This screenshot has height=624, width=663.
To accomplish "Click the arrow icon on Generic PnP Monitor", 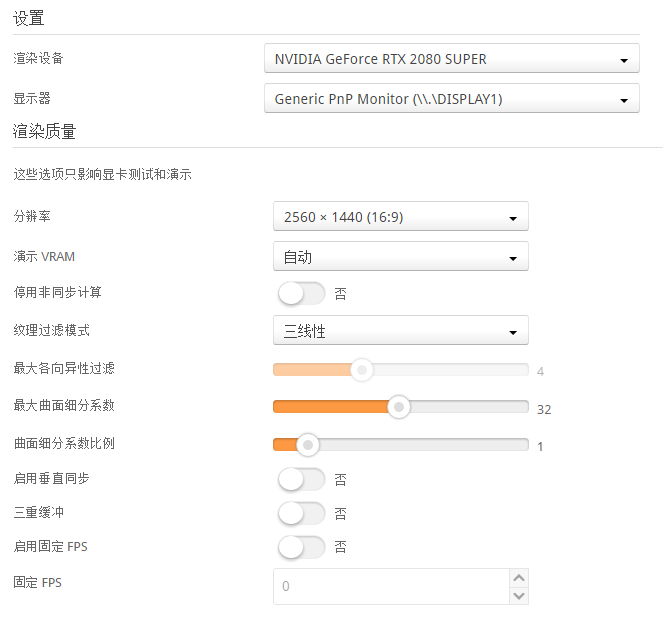I will (623, 100).
